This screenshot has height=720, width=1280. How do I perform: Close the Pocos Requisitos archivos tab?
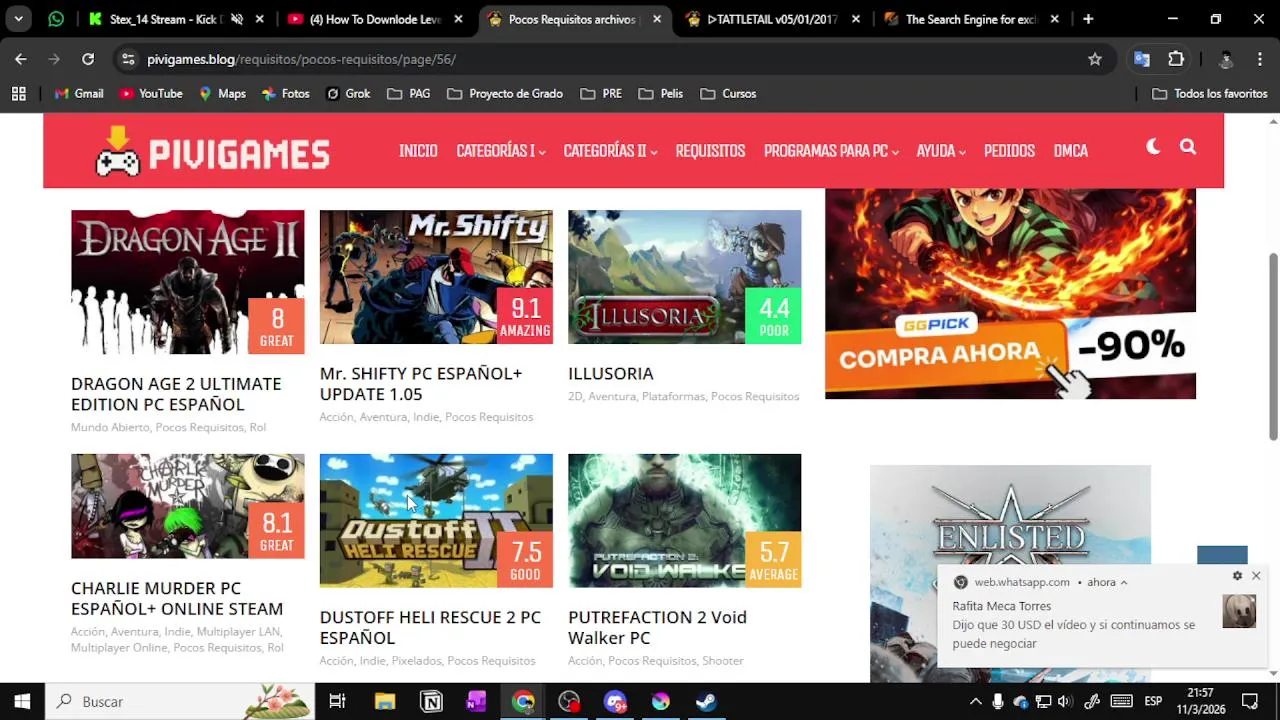click(657, 19)
